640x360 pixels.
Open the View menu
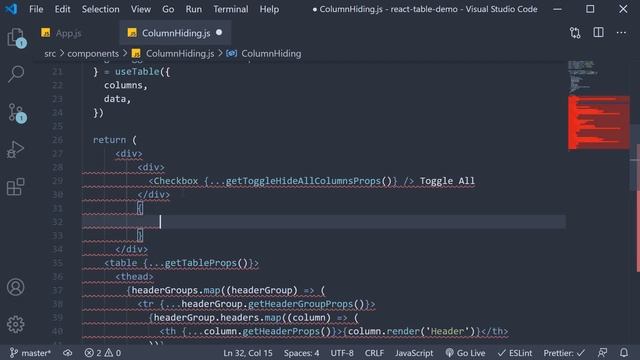click(140, 9)
